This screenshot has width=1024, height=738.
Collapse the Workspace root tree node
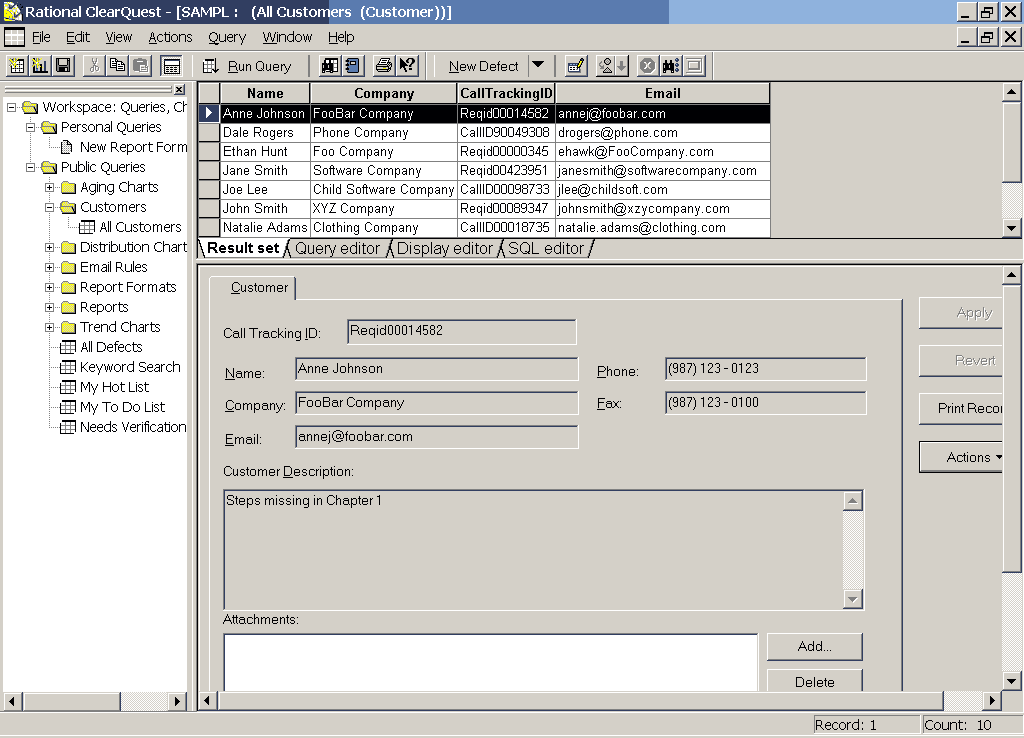pos(11,107)
